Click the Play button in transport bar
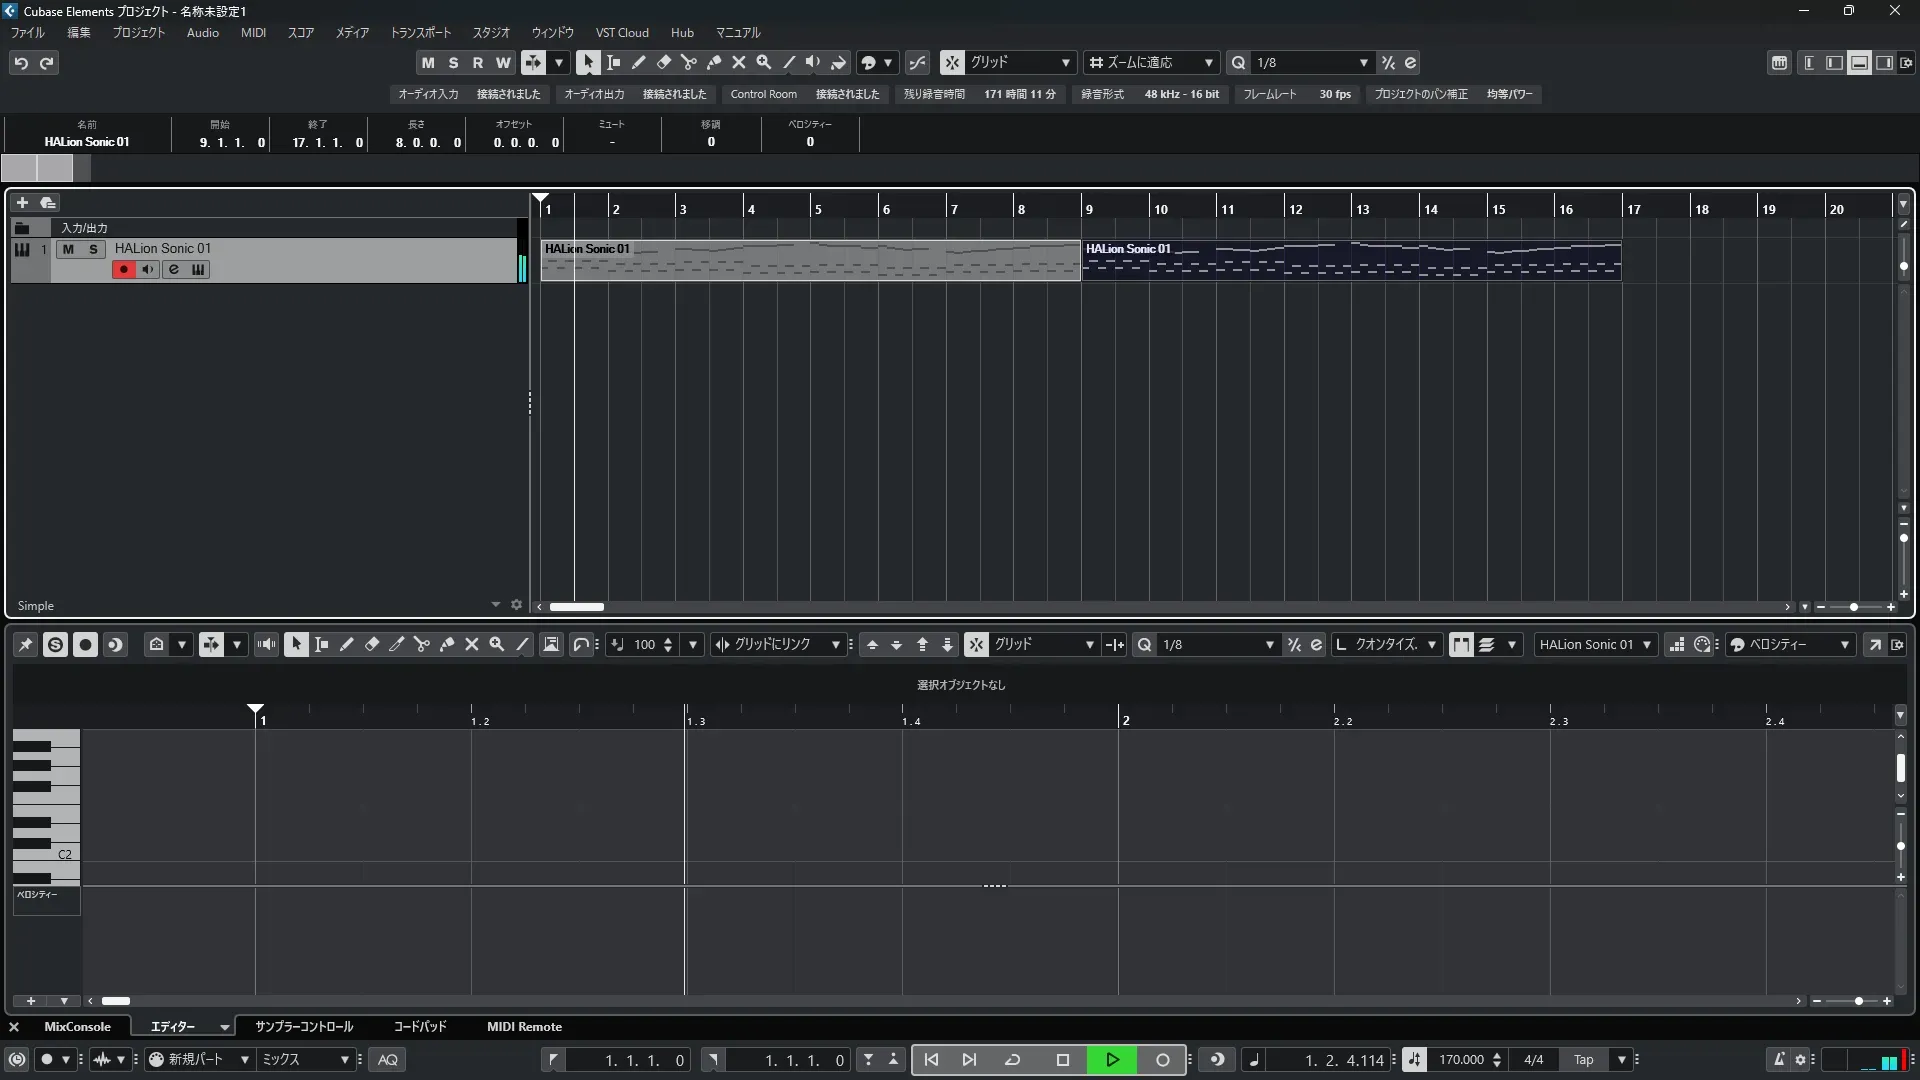Screen dimensions: 1920x1080 click(x=1112, y=1060)
